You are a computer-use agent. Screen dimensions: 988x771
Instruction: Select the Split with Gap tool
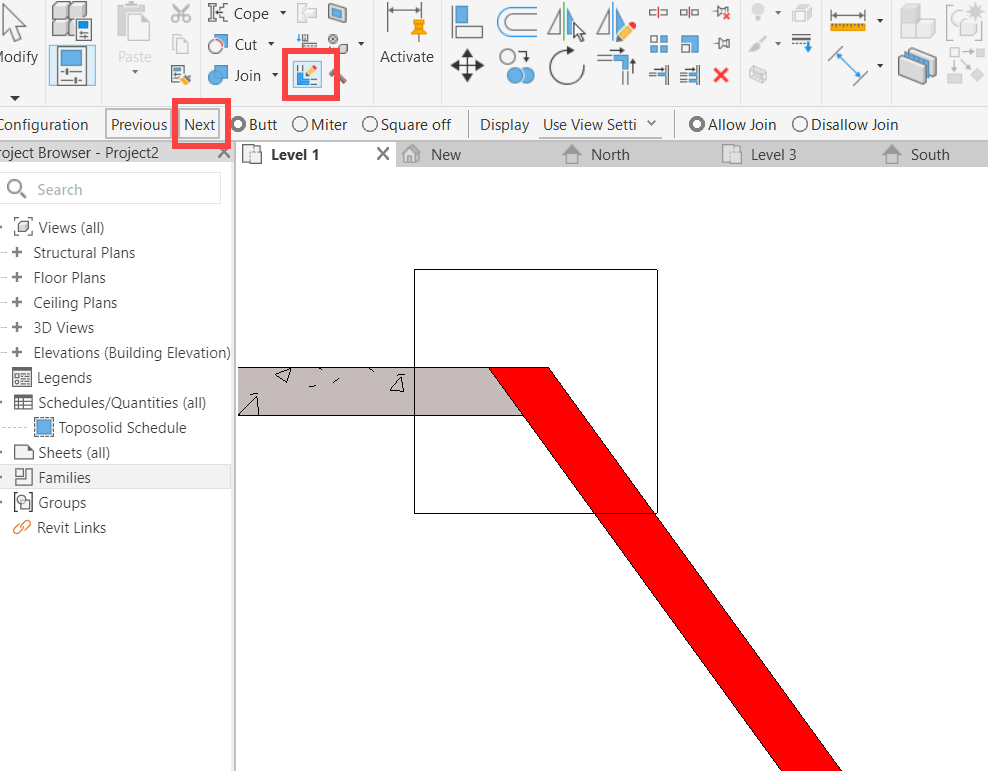[689, 13]
